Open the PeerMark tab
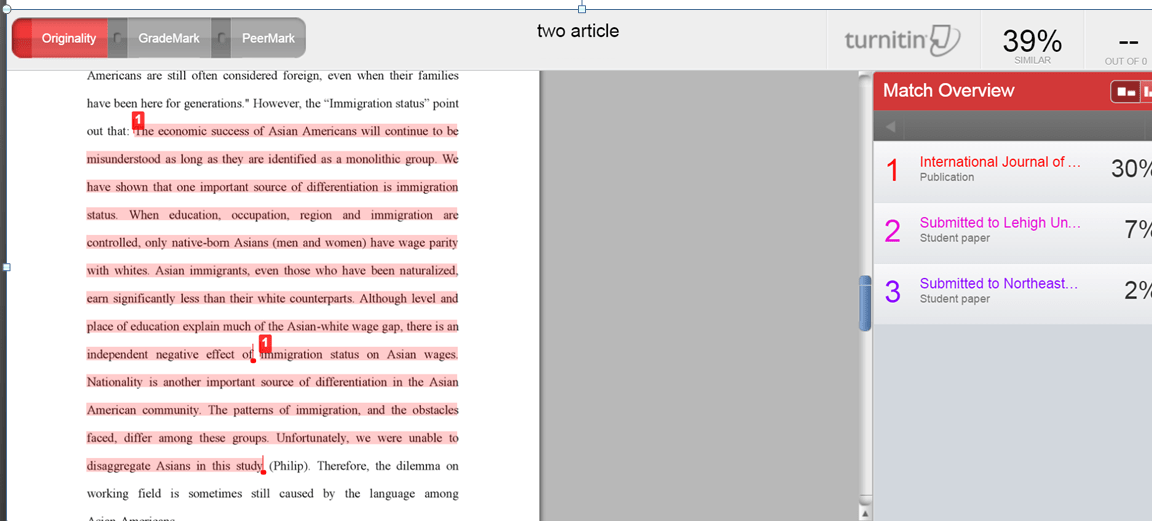 pyautogui.click(x=268, y=38)
